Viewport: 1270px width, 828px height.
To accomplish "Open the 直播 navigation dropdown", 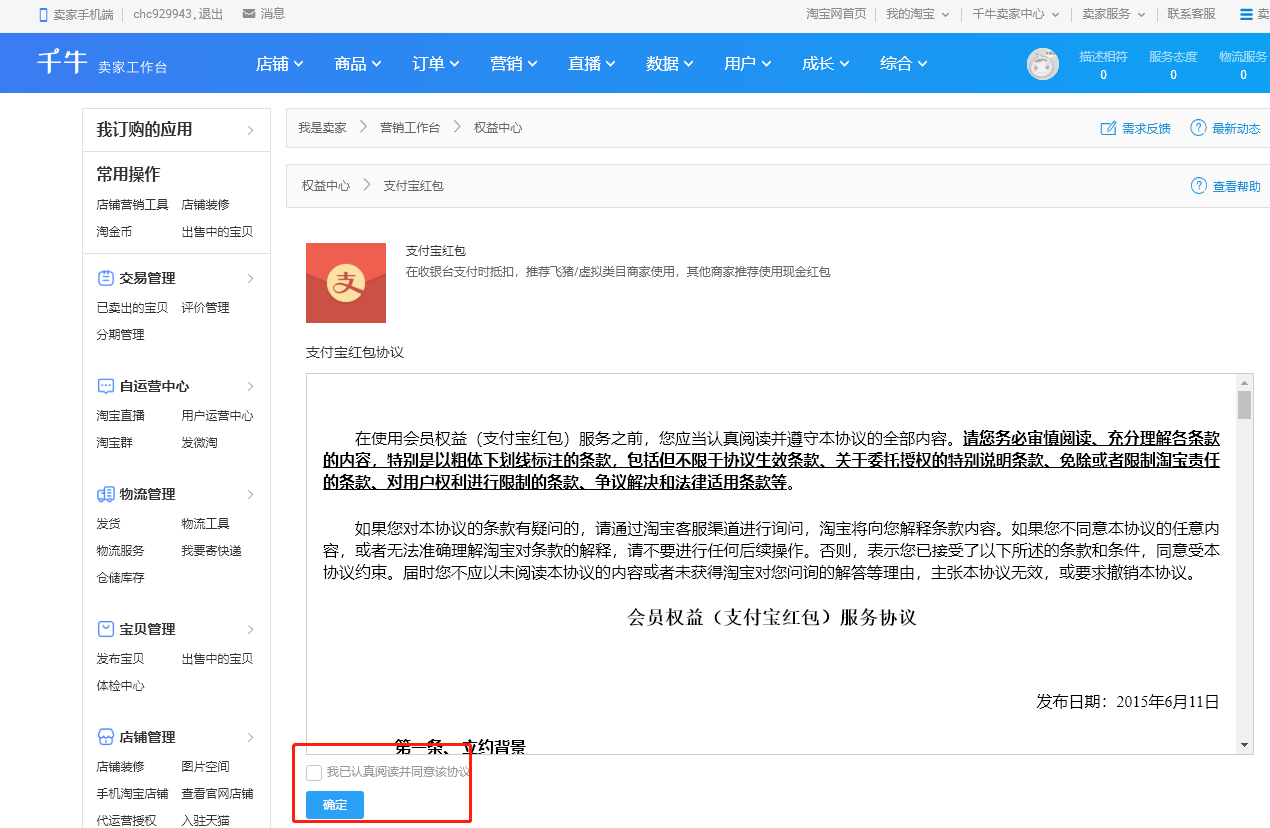I will click(x=592, y=63).
